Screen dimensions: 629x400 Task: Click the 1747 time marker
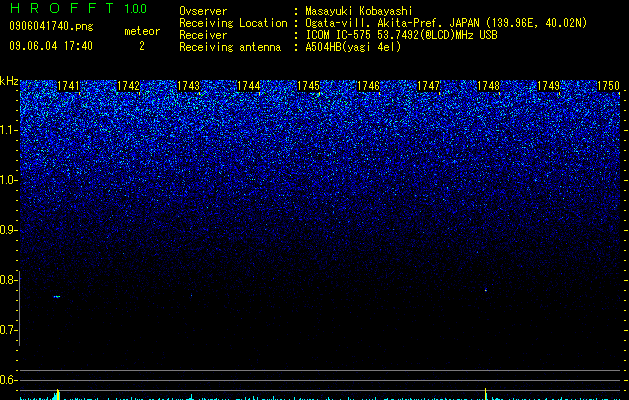click(428, 86)
